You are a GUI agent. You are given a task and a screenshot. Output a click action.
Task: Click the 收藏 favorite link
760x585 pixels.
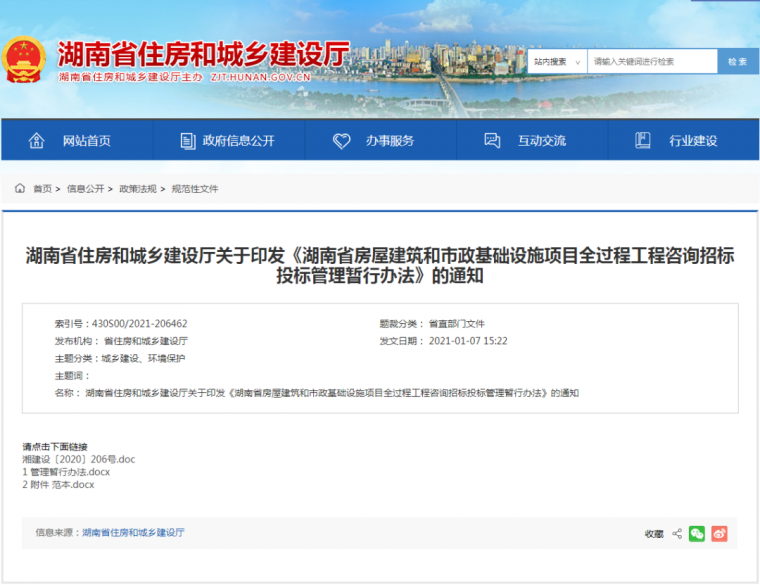pyautogui.click(x=654, y=534)
